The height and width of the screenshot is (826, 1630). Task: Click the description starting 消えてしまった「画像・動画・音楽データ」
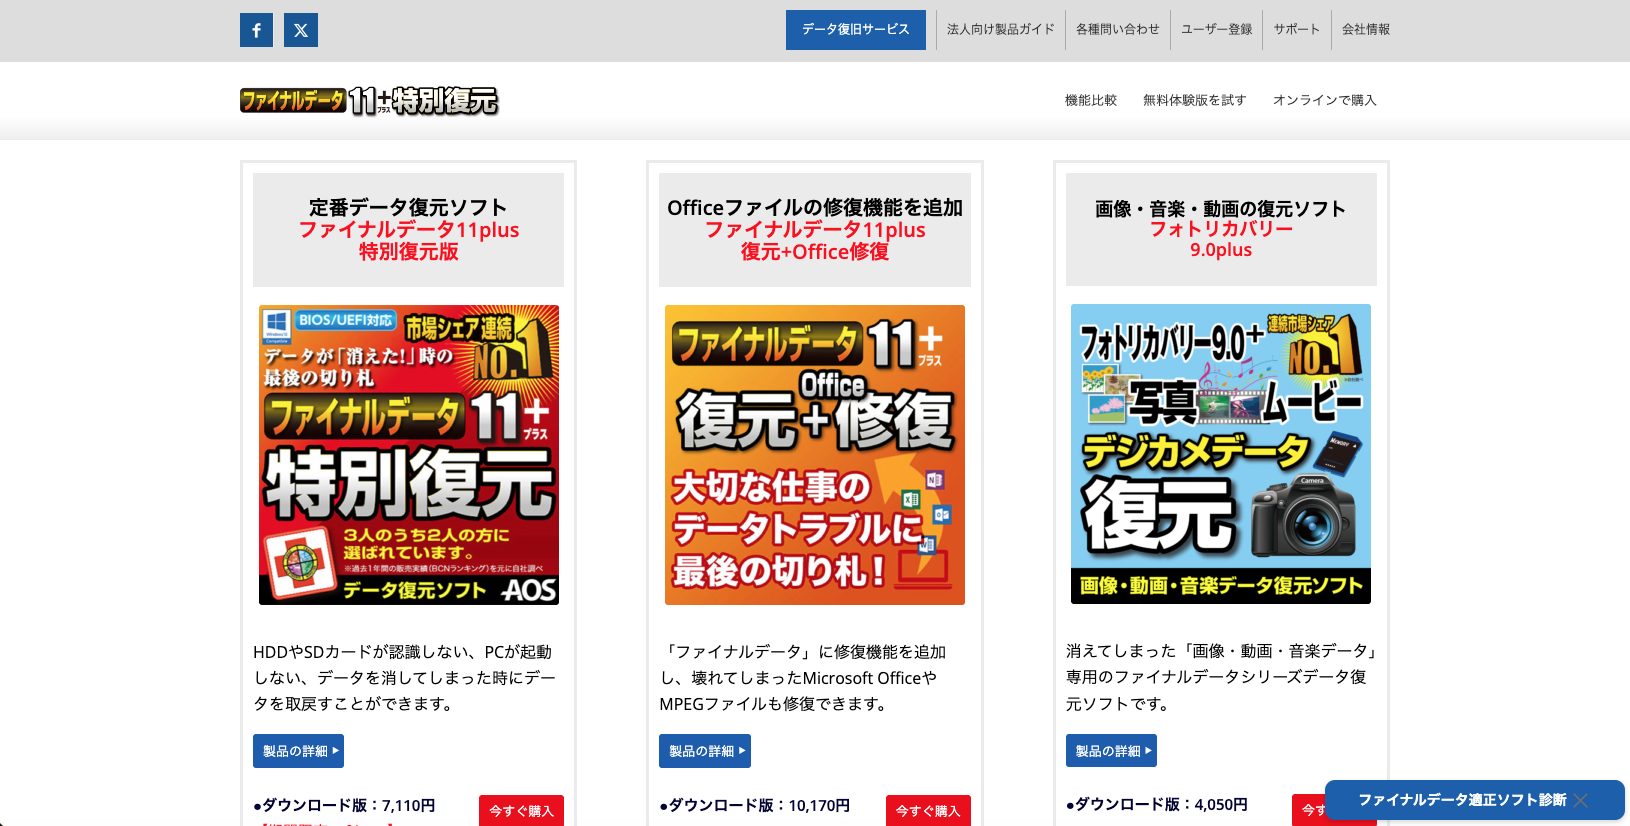point(1221,677)
